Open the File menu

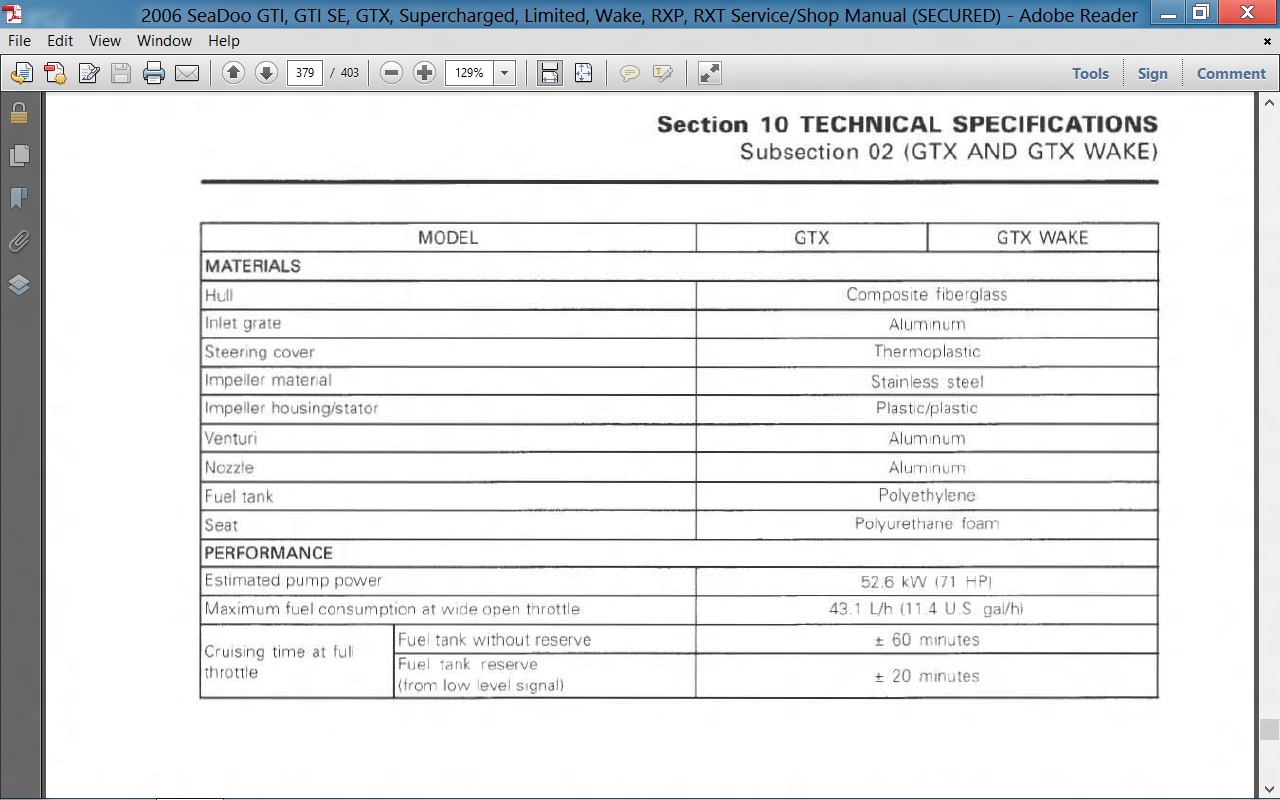19,41
